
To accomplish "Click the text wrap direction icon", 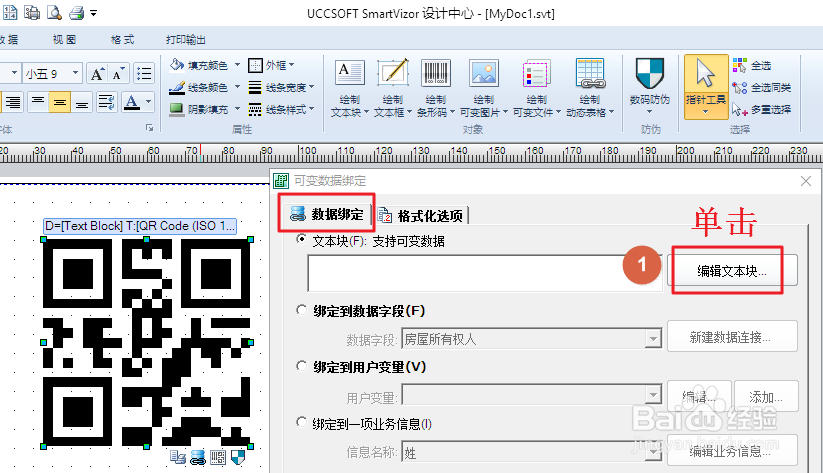I will 106,102.
